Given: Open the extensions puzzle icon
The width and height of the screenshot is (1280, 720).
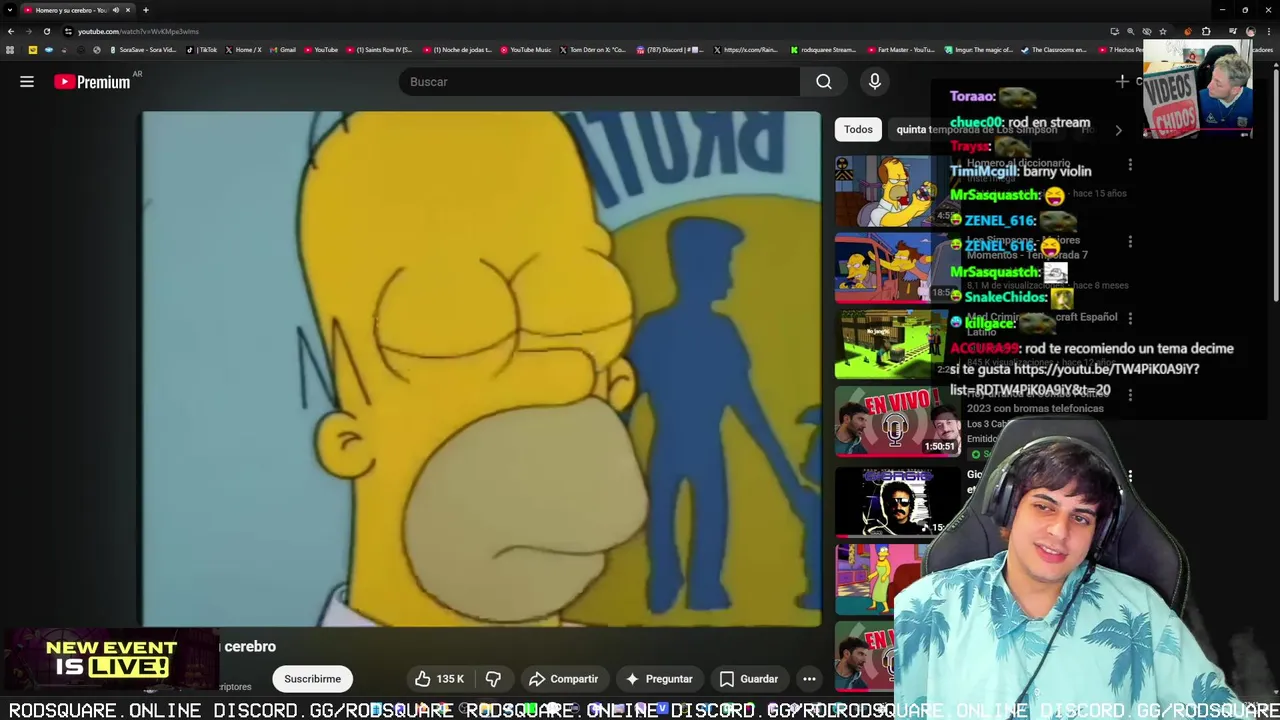Looking at the screenshot, I should [1206, 31].
